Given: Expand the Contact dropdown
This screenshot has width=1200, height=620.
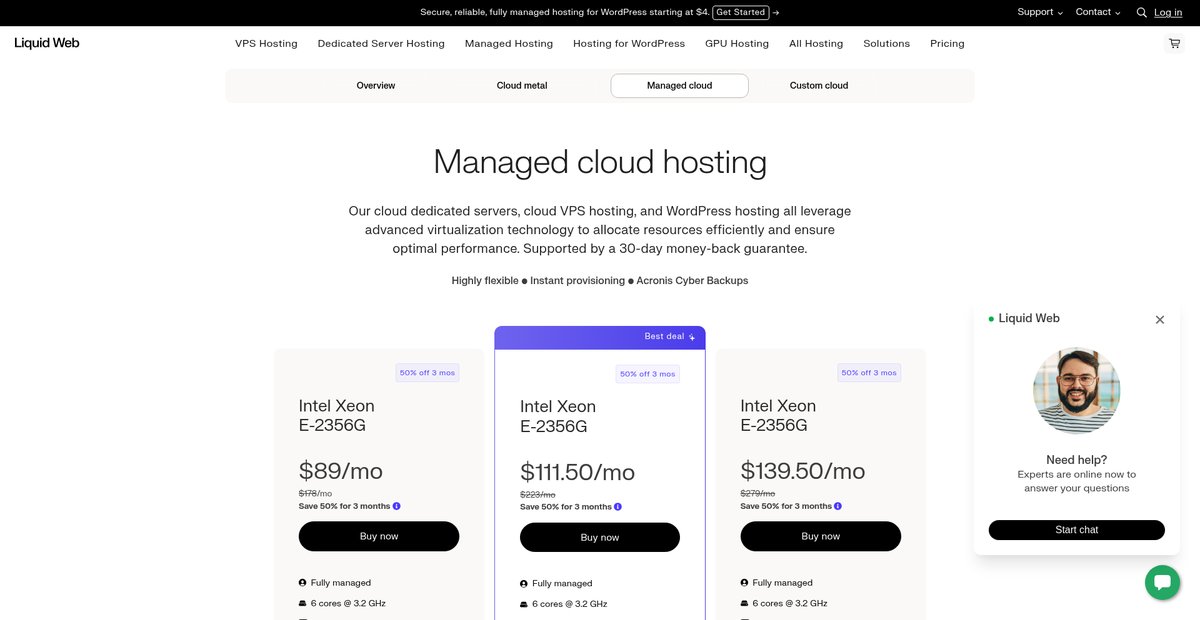Looking at the screenshot, I should pyautogui.click(x=1098, y=12).
